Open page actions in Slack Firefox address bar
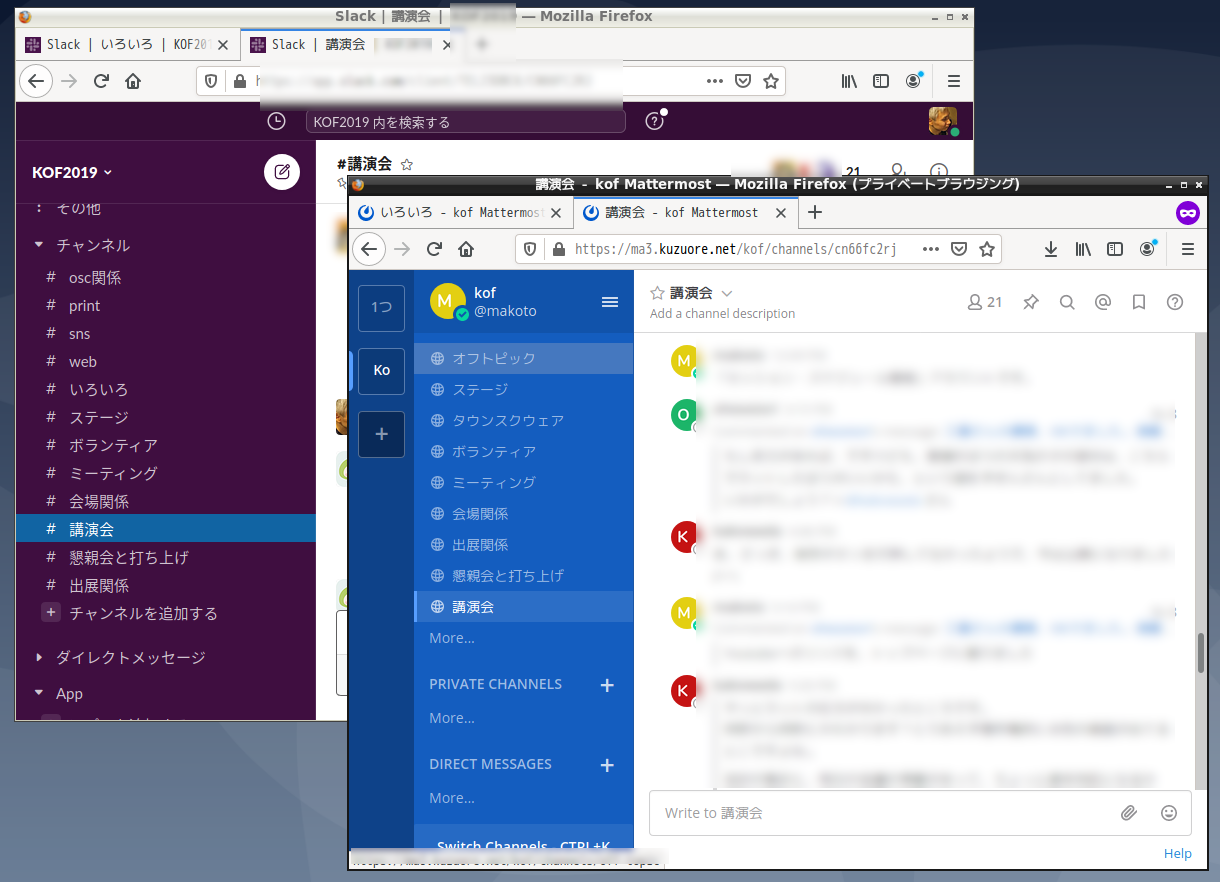The width and height of the screenshot is (1220, 882). click(x=715, y=81)
